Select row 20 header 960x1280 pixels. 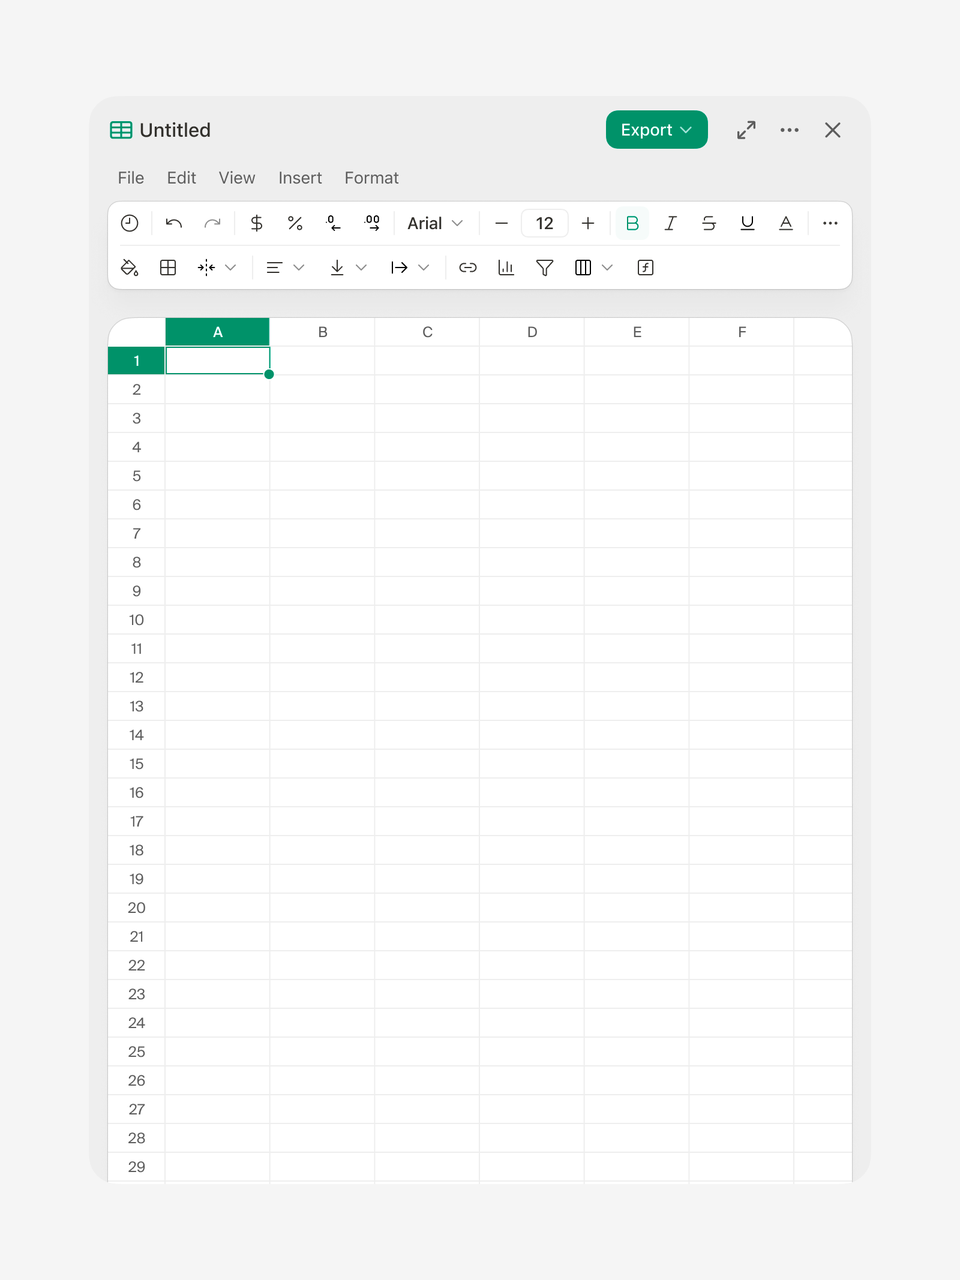point(136,908)
